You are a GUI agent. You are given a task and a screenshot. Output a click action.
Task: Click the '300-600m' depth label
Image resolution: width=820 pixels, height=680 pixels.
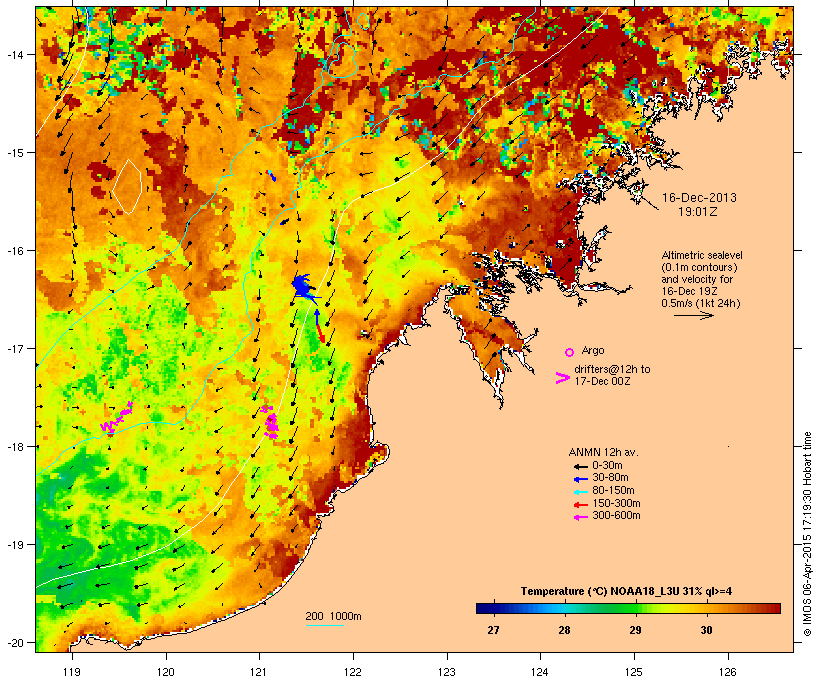click(x=616, y=516)
